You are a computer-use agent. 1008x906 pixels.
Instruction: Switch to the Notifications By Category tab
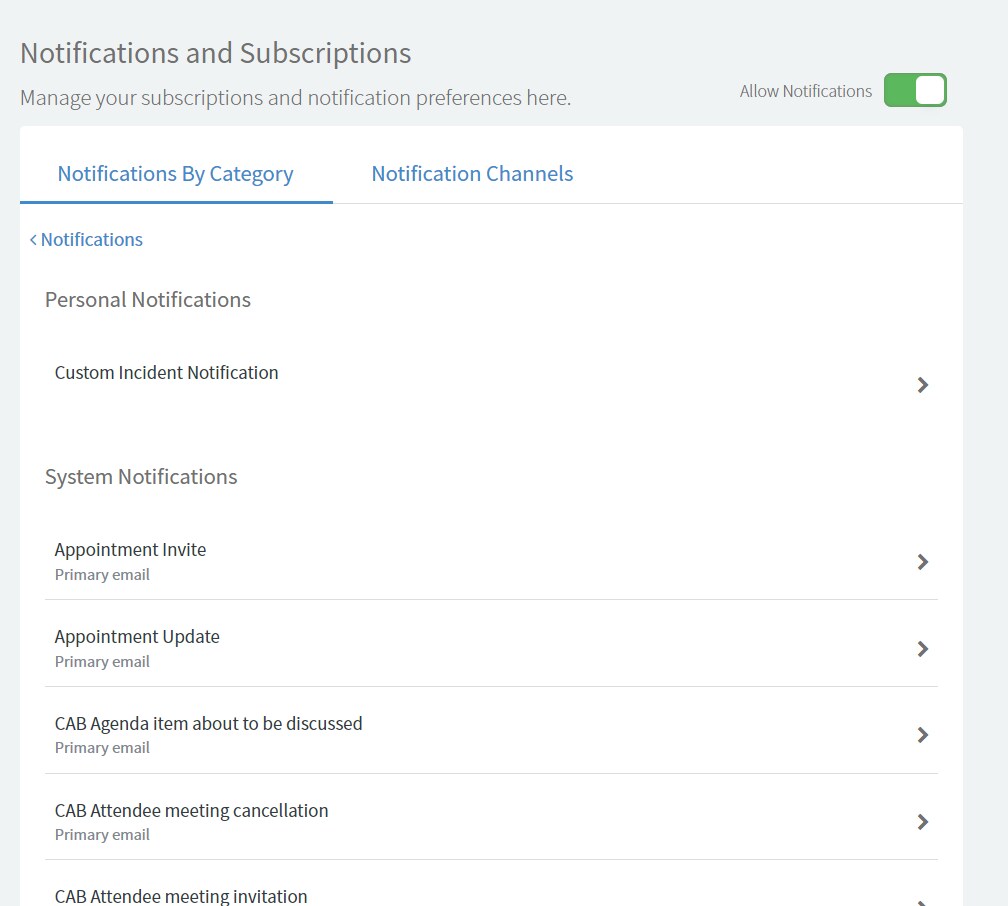[x=175, y=173]
